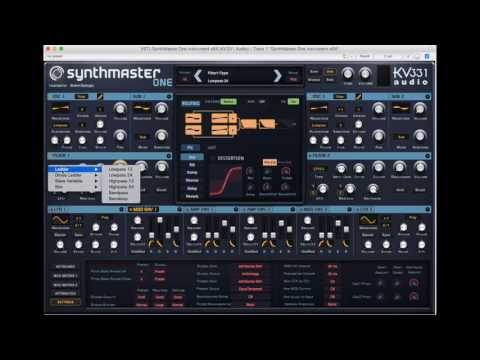Image resolution: width=480 pixels, height=360 pixels.
Task: Click first curve shape icon under MOD ENV 1
Action: (x=153, y=244)
